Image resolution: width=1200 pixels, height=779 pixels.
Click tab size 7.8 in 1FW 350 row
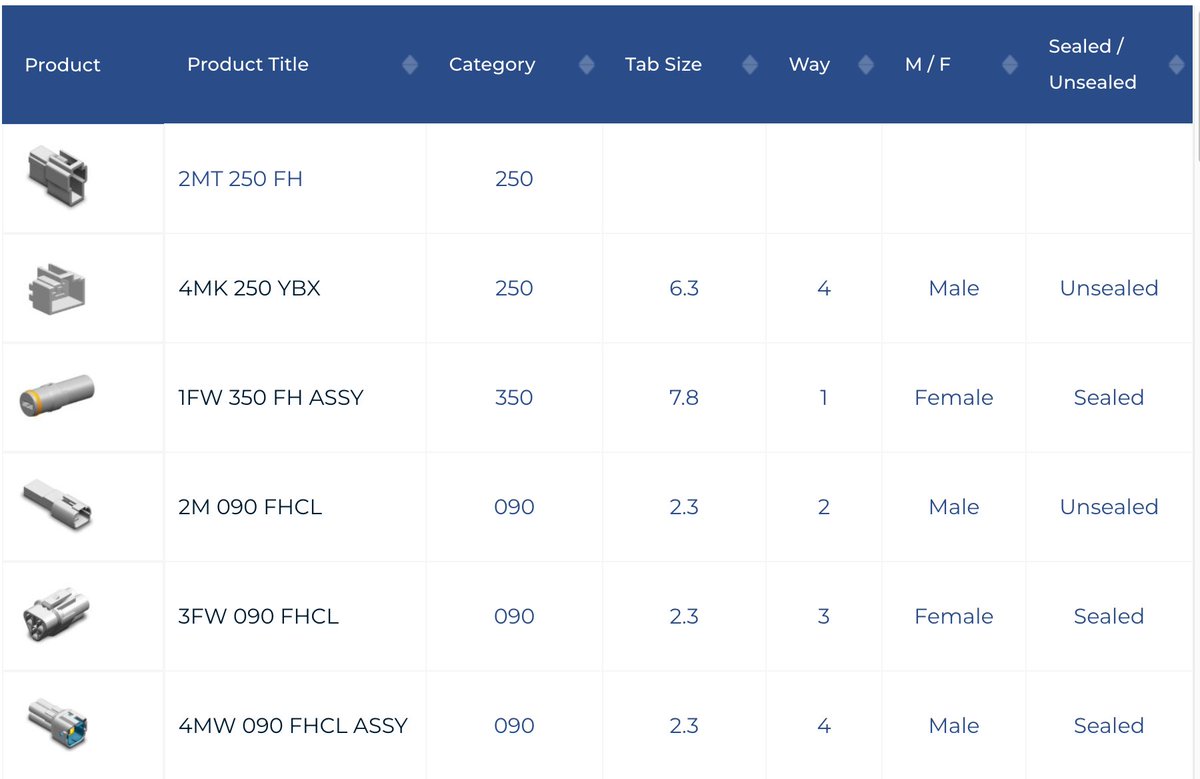pyautogui.click(x=684, y=398)
